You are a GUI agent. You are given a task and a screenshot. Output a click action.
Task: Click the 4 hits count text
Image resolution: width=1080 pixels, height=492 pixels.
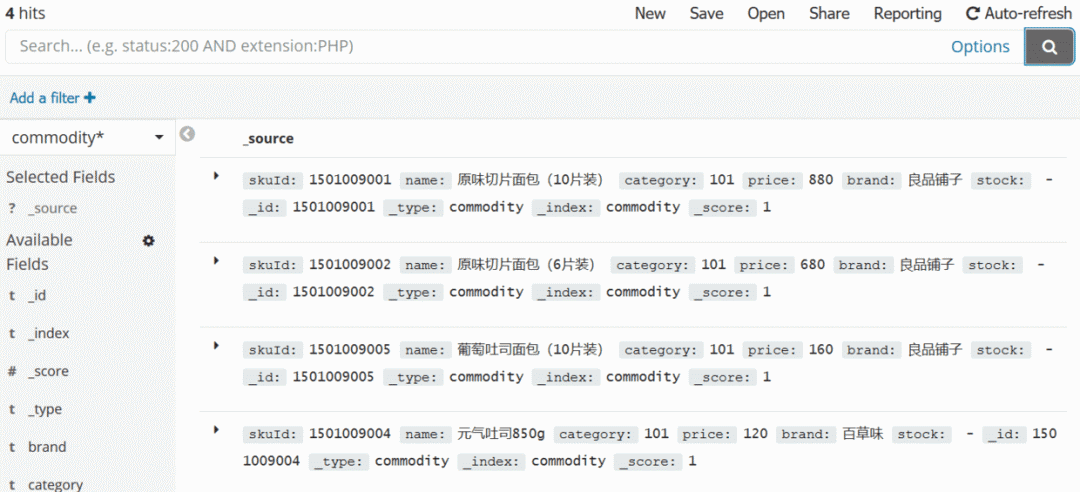click(25, 14)
